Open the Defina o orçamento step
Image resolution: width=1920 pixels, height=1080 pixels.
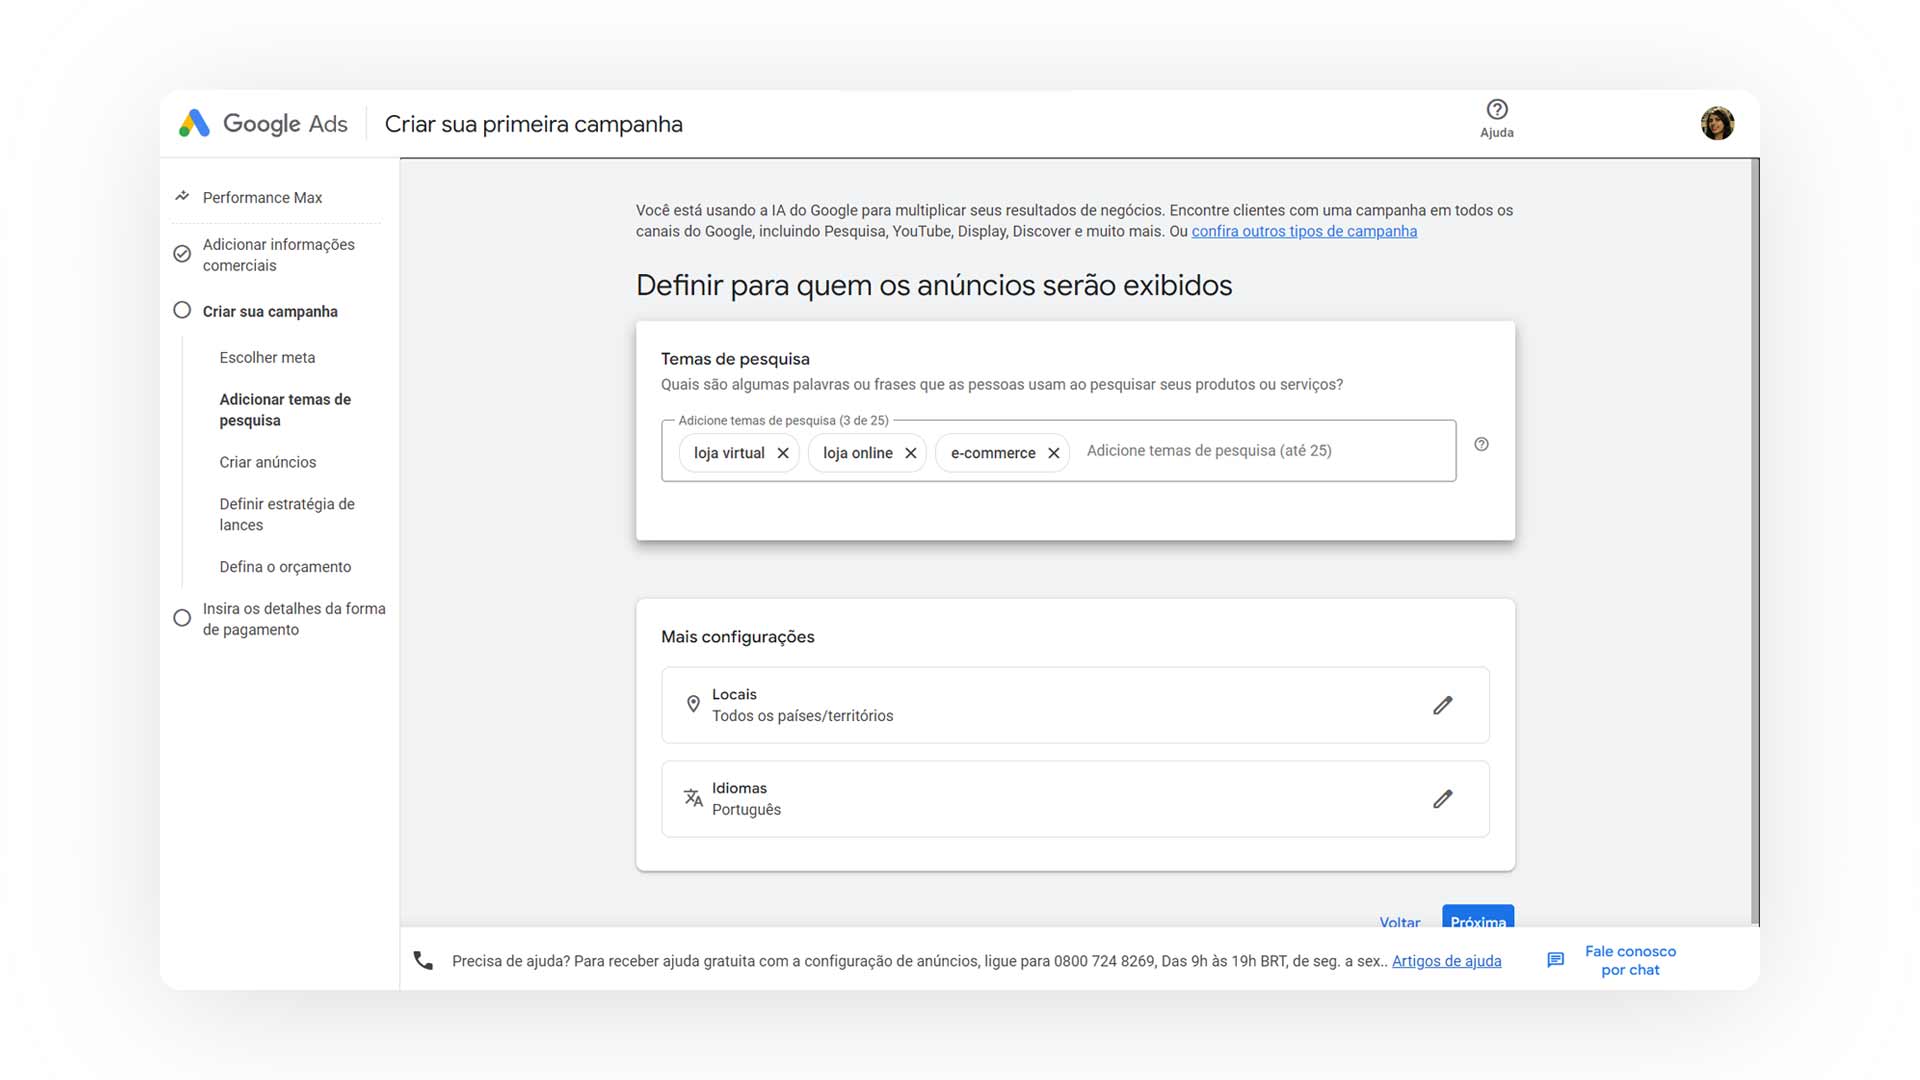tap(285, 567)
